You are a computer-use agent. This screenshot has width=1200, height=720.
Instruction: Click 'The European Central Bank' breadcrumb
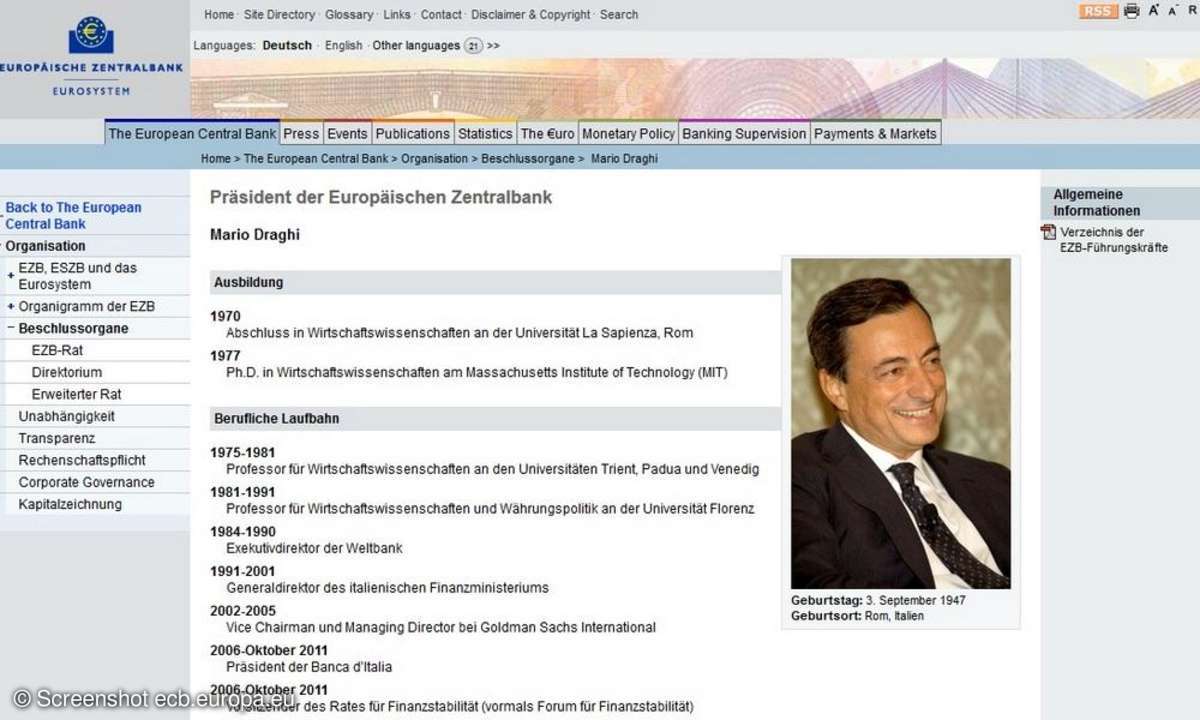click(316, 159)
